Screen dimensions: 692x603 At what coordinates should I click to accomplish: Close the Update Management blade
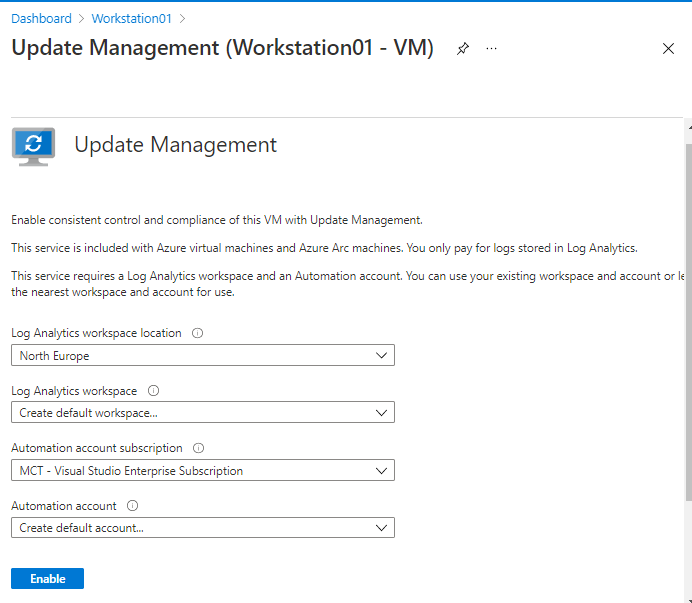668,49
